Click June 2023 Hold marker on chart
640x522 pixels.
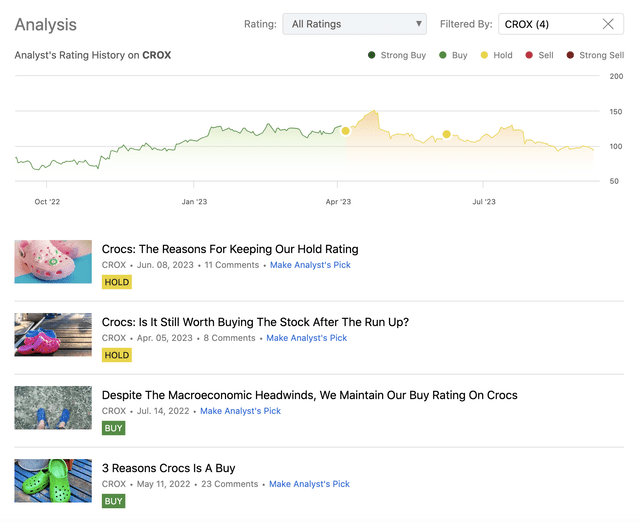[x=446, y=134]
